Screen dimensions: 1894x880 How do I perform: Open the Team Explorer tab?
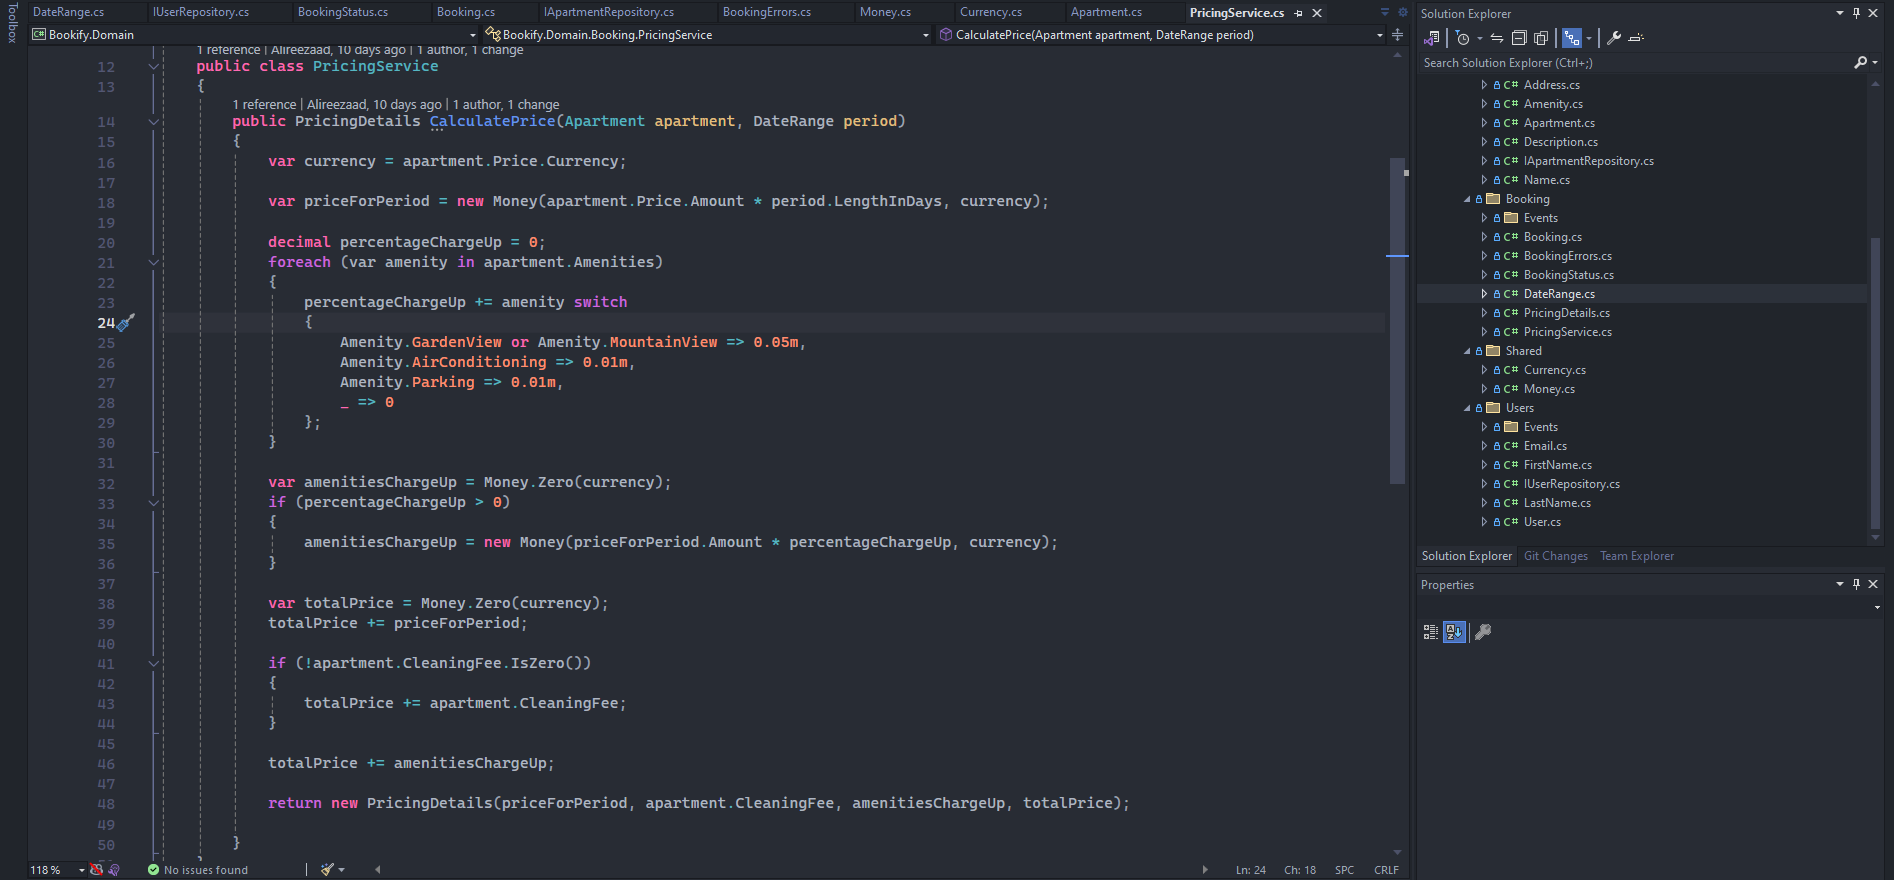[x=1636, y=556]
